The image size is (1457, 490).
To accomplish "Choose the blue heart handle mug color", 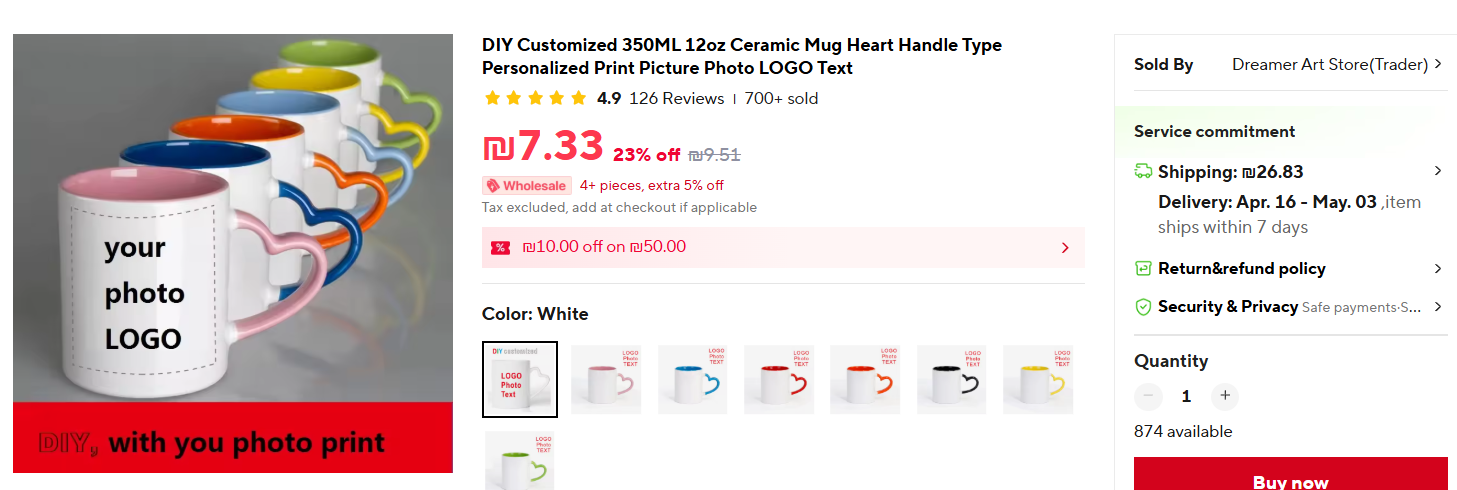I will click(693, 379).
